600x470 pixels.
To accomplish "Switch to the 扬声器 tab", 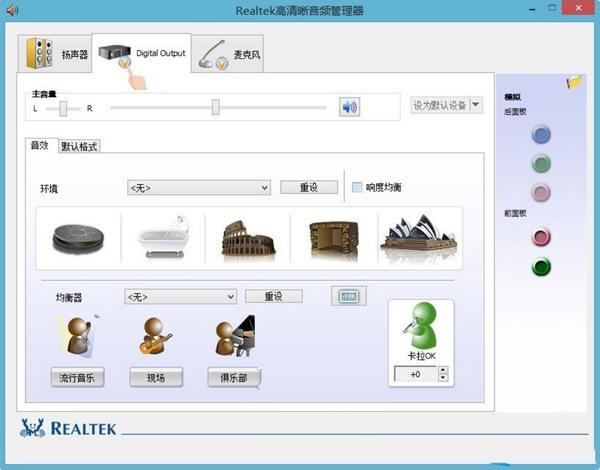I will point(57,52).
